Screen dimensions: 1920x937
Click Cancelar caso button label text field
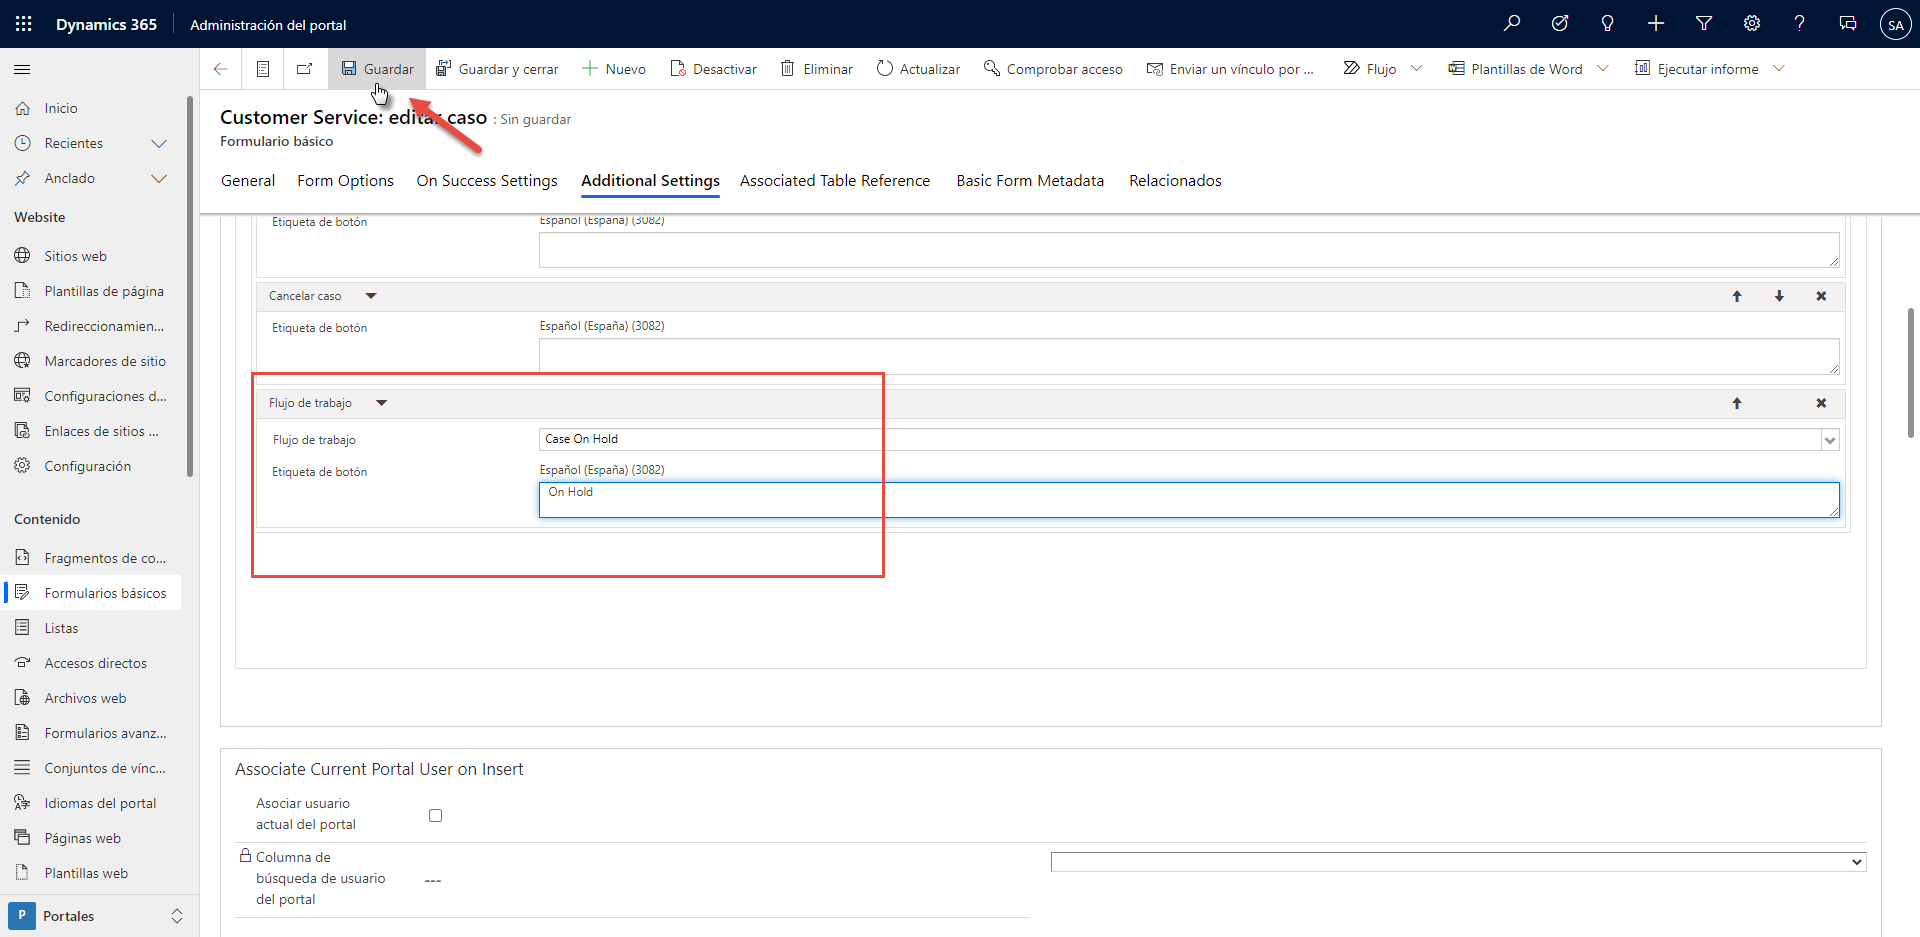(x=1189, y=356)
